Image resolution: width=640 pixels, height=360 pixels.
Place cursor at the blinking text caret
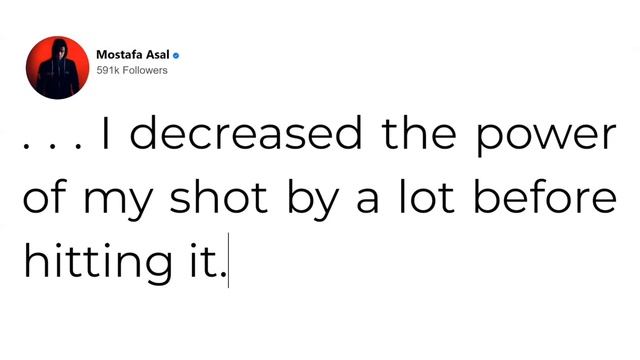click(x=228, y=260)
